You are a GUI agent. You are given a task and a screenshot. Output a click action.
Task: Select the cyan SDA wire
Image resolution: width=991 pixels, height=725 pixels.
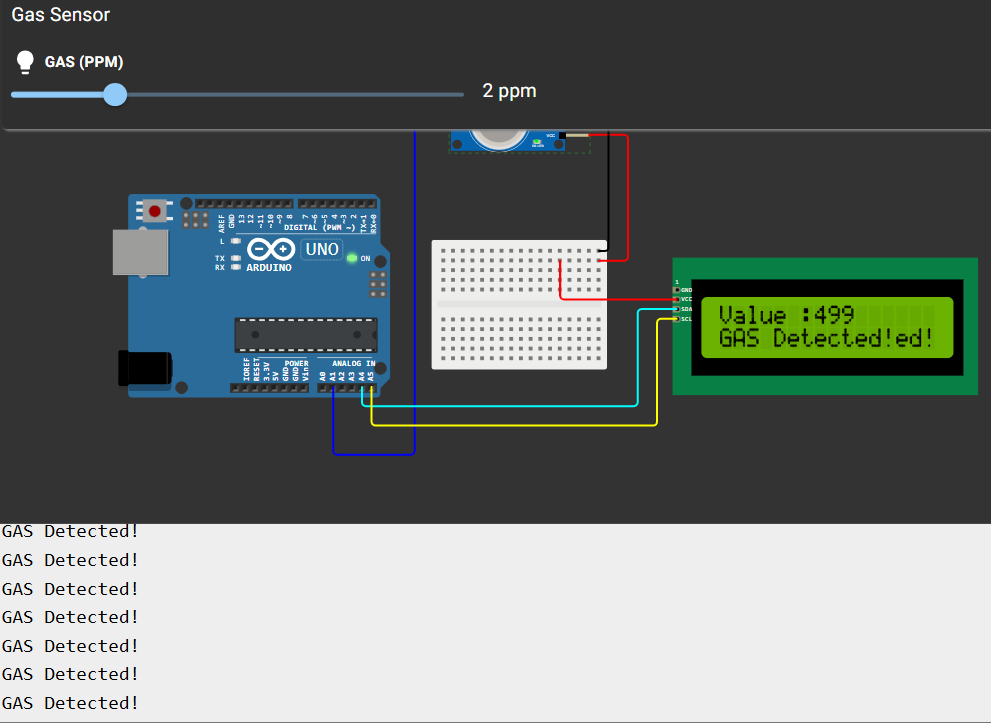500,405
